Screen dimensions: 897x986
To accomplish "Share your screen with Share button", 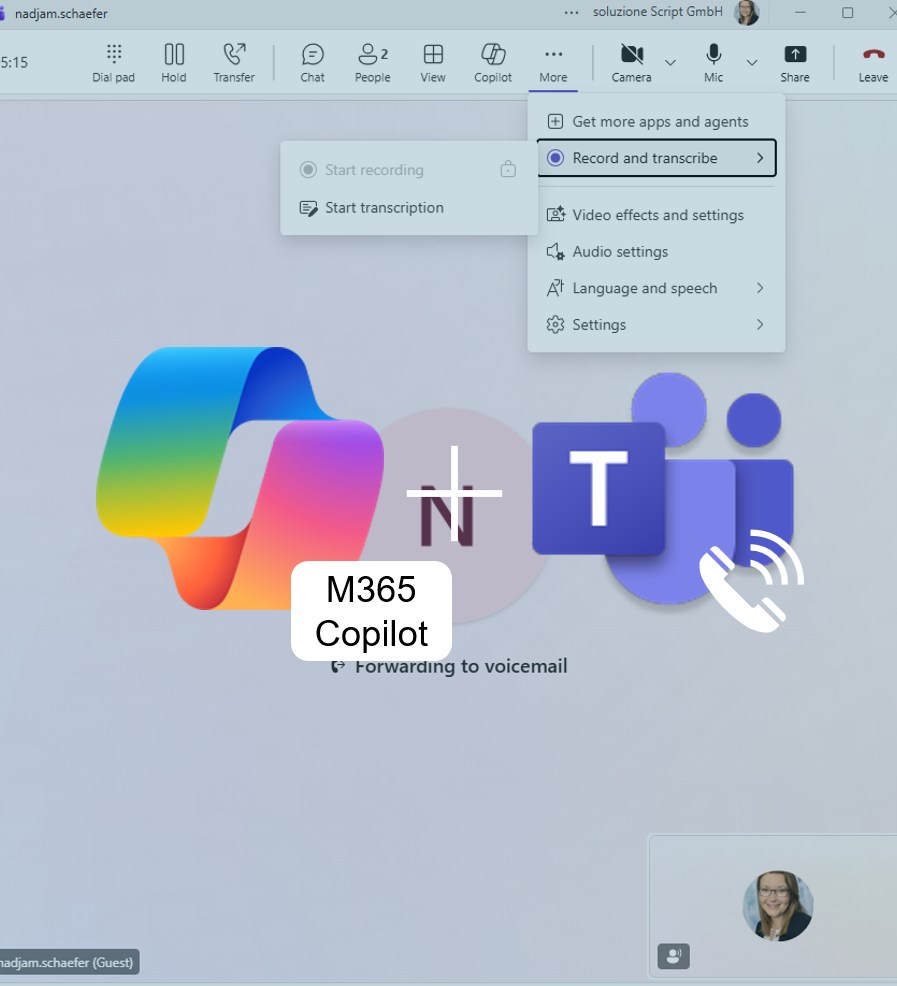I will coord(795,62).
